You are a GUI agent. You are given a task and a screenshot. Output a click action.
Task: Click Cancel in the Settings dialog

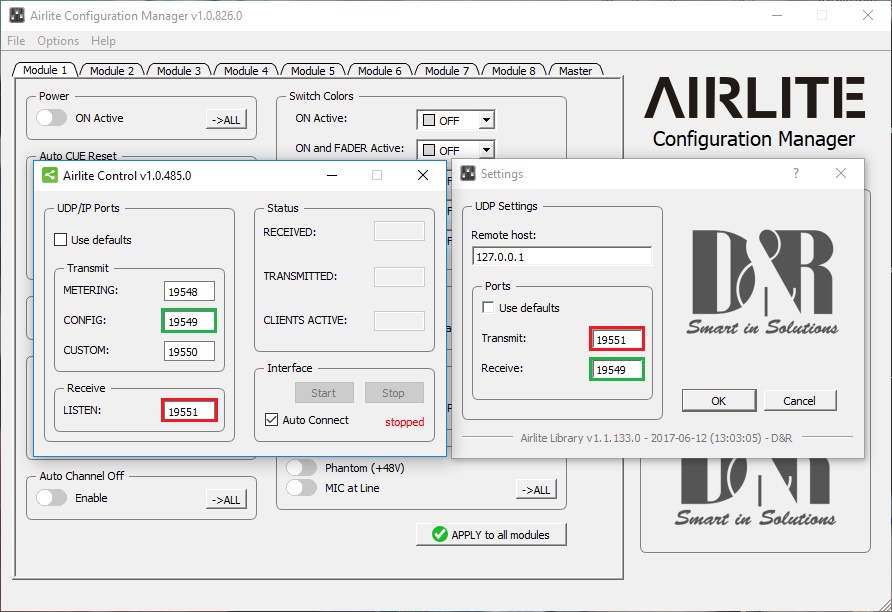[x=799, y=401]
